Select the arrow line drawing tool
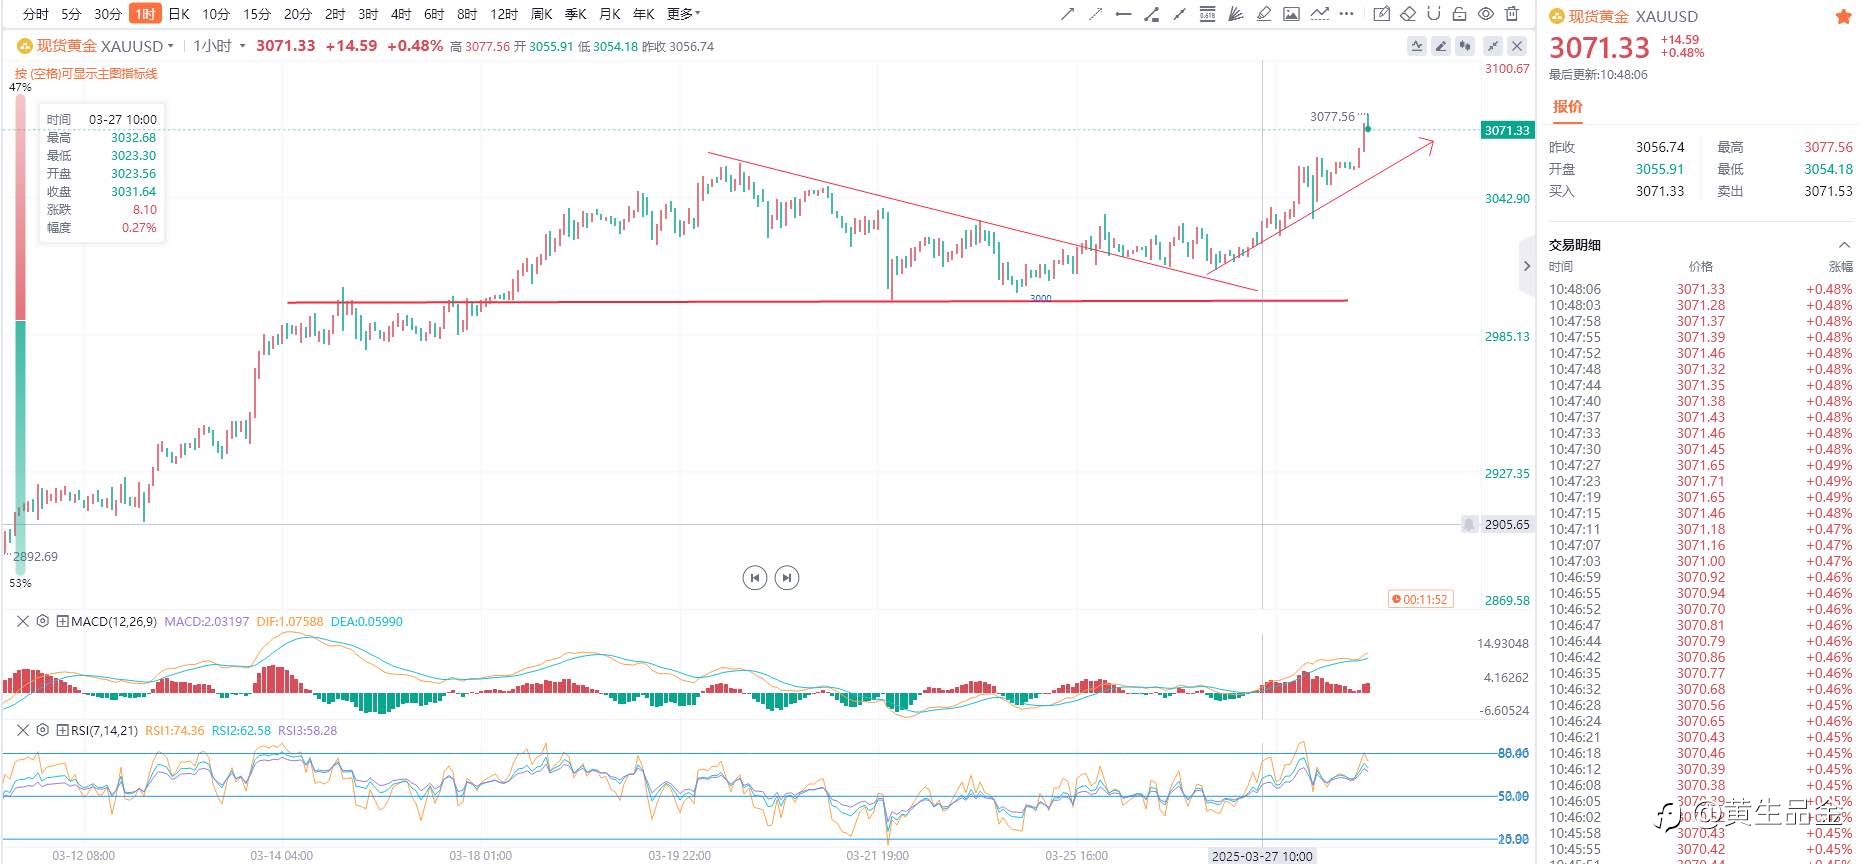Image resolution: width=1865 pixels, height=864 pixels. point(1068,14)
